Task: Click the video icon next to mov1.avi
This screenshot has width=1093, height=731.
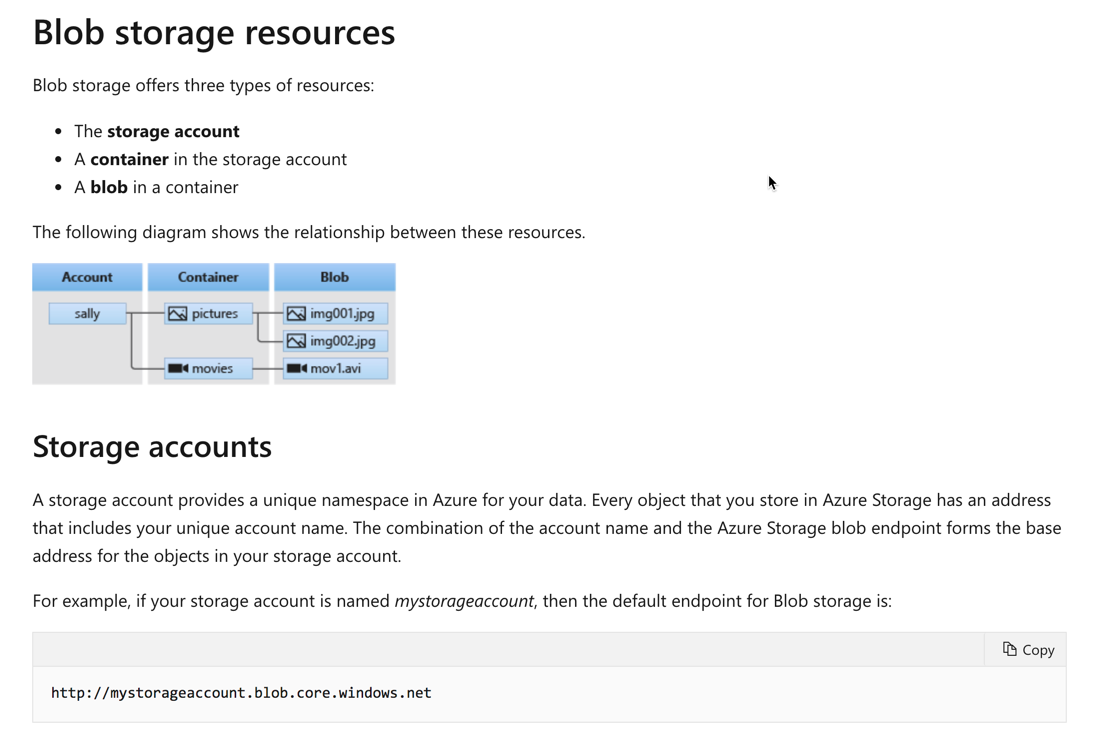Action: pyautogui.click(x=296, y=369)
